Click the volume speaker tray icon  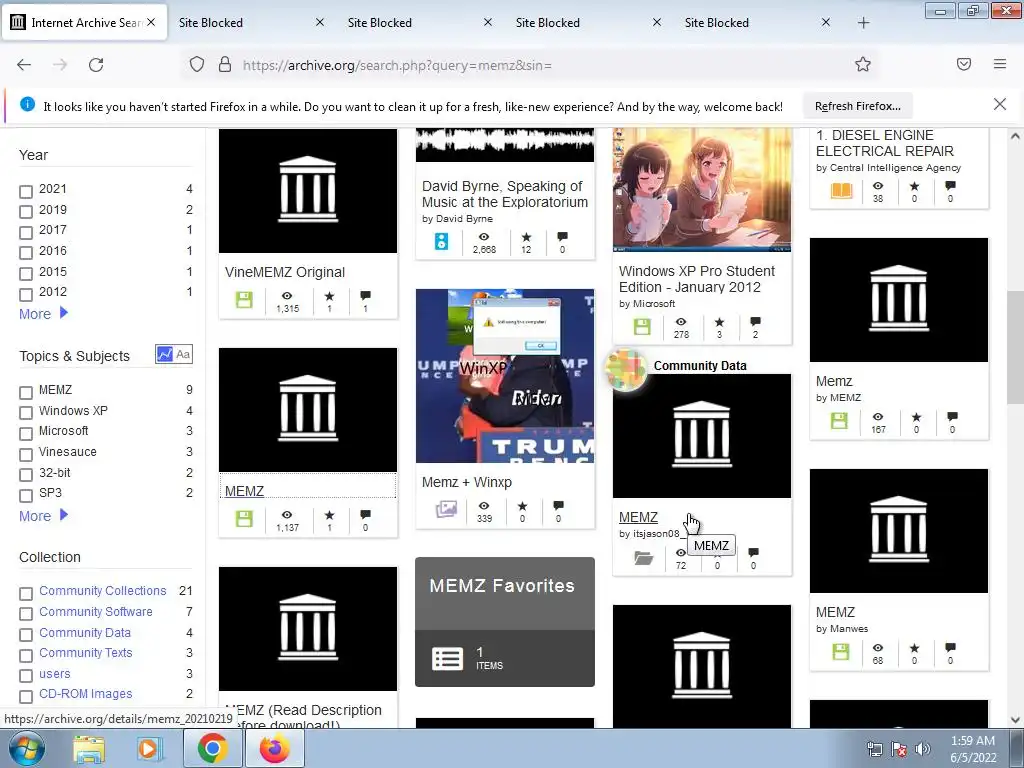(x=922, y=749)
